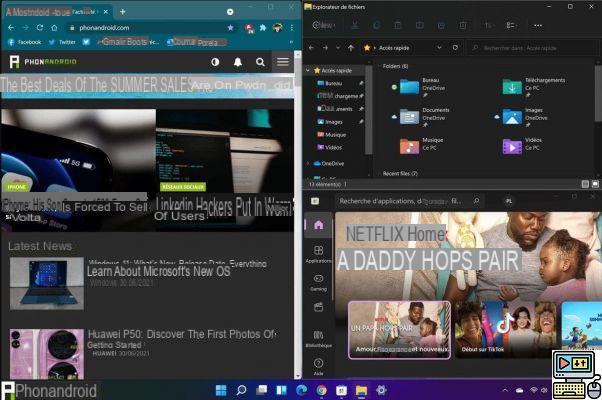Open the Facebook bookmark

[25, 42]
